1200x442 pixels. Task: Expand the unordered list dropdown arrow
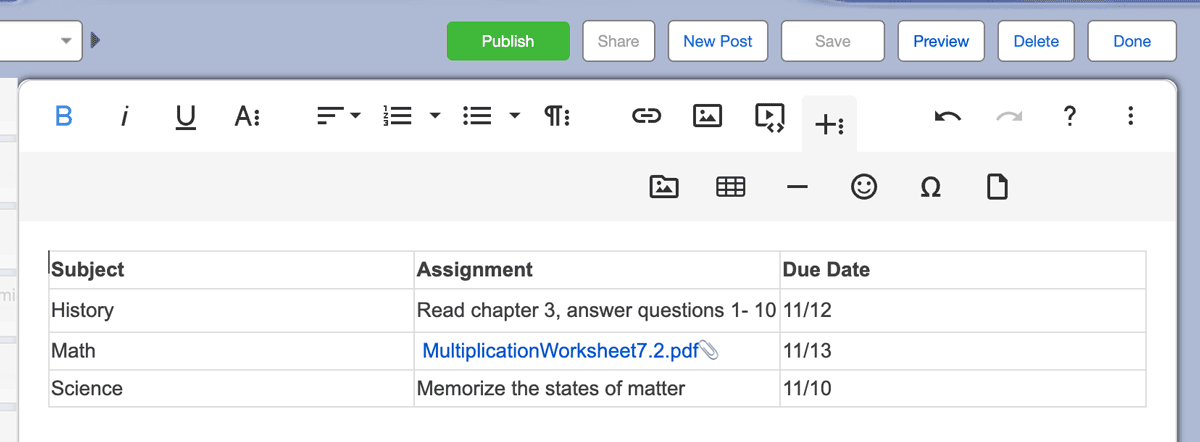[x=515, y=117]
